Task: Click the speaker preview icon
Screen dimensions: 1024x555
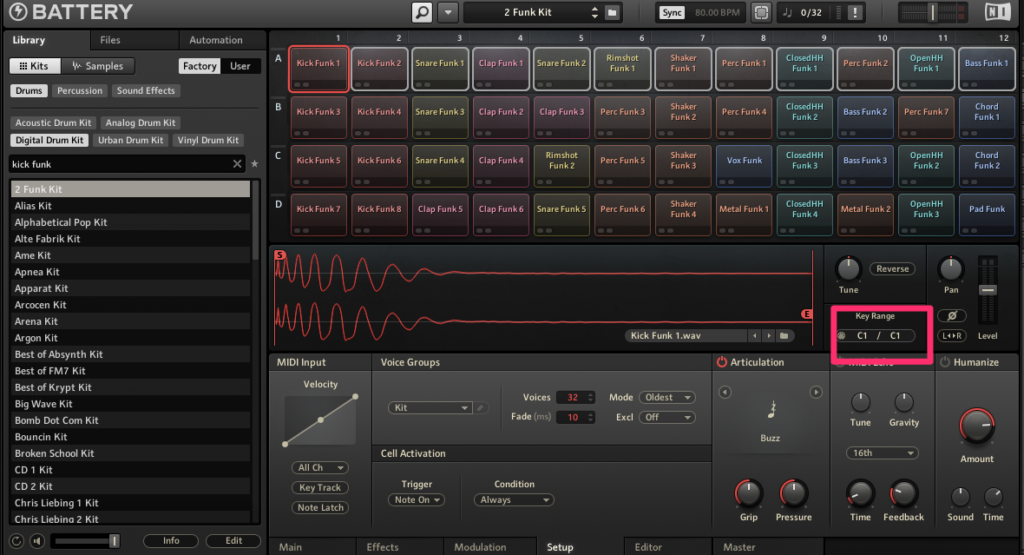Action: [x=37, y=541]
